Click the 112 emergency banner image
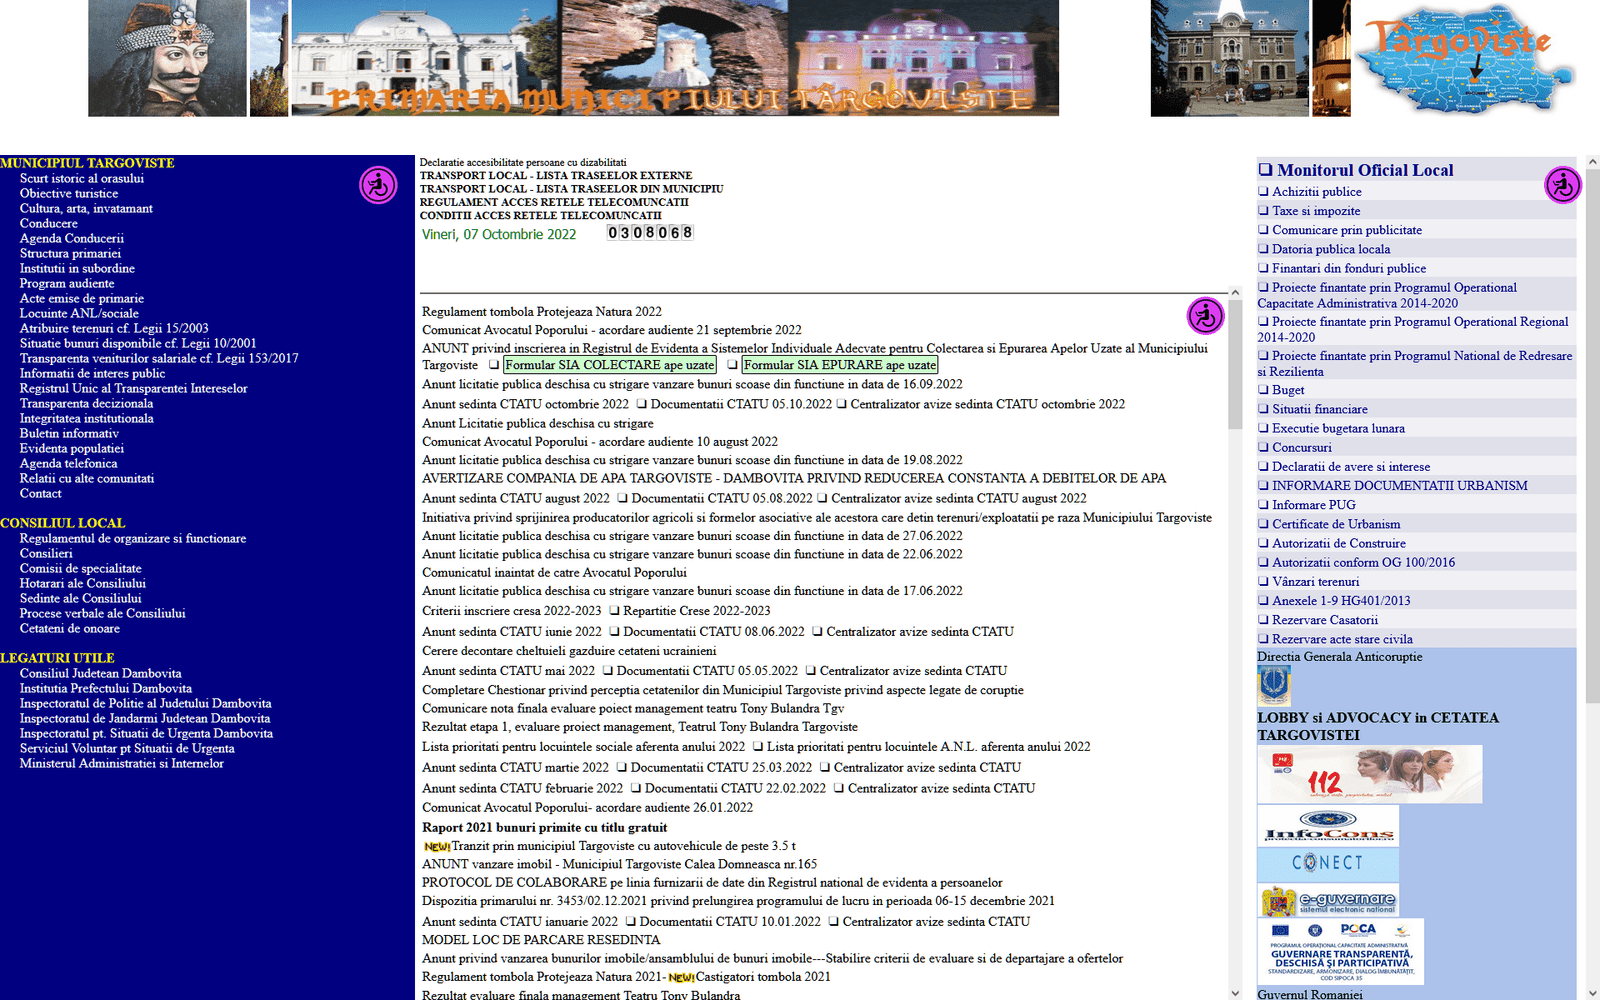The width and height of the screenshot is (1600, 1000). pos(1369,774)
